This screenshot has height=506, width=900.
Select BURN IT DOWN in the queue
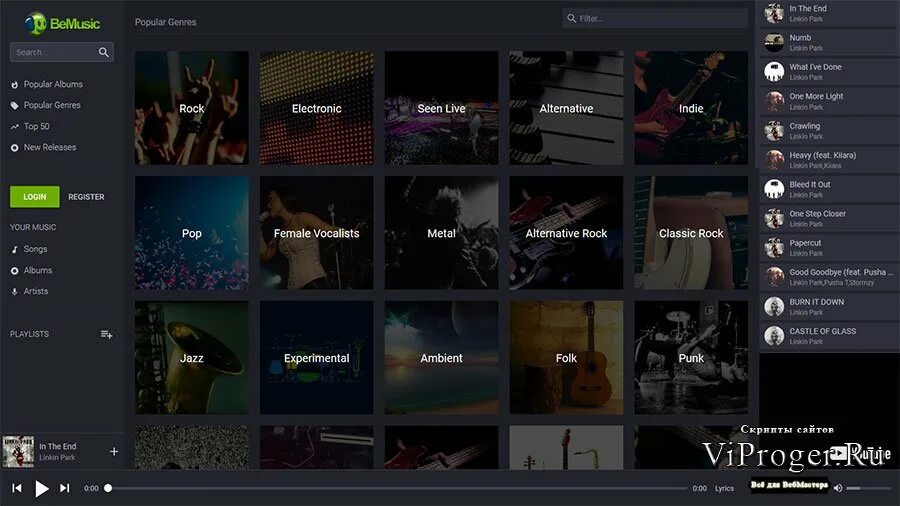click(829, 307)
